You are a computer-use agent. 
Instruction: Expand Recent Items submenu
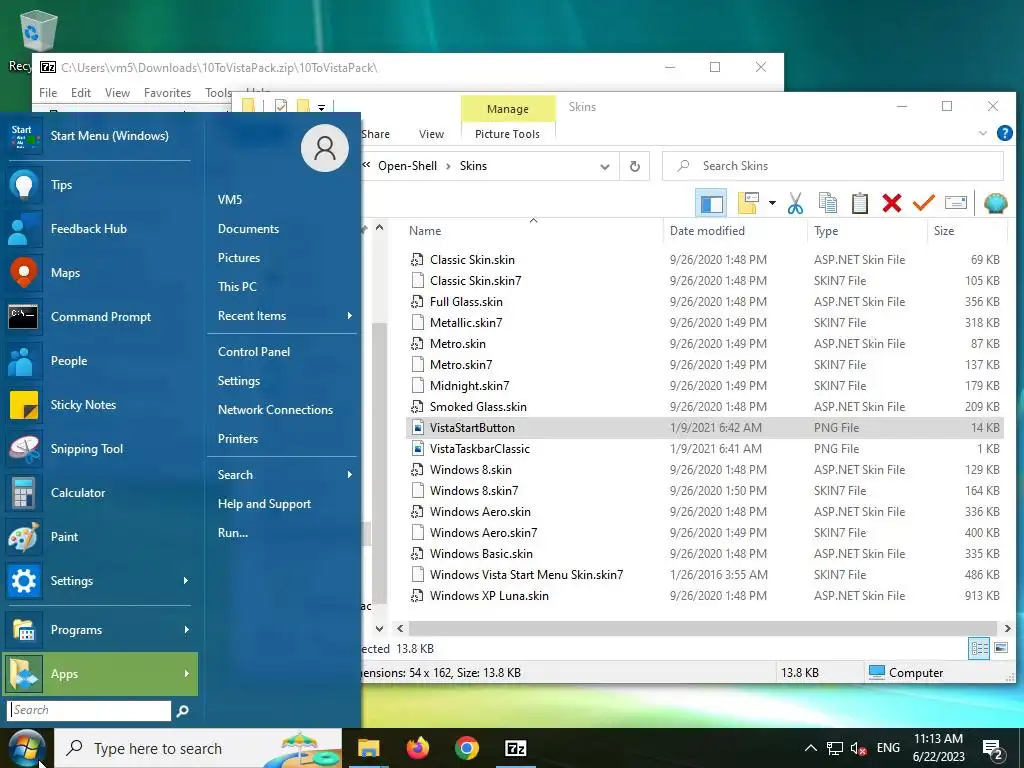pos(282,316)
